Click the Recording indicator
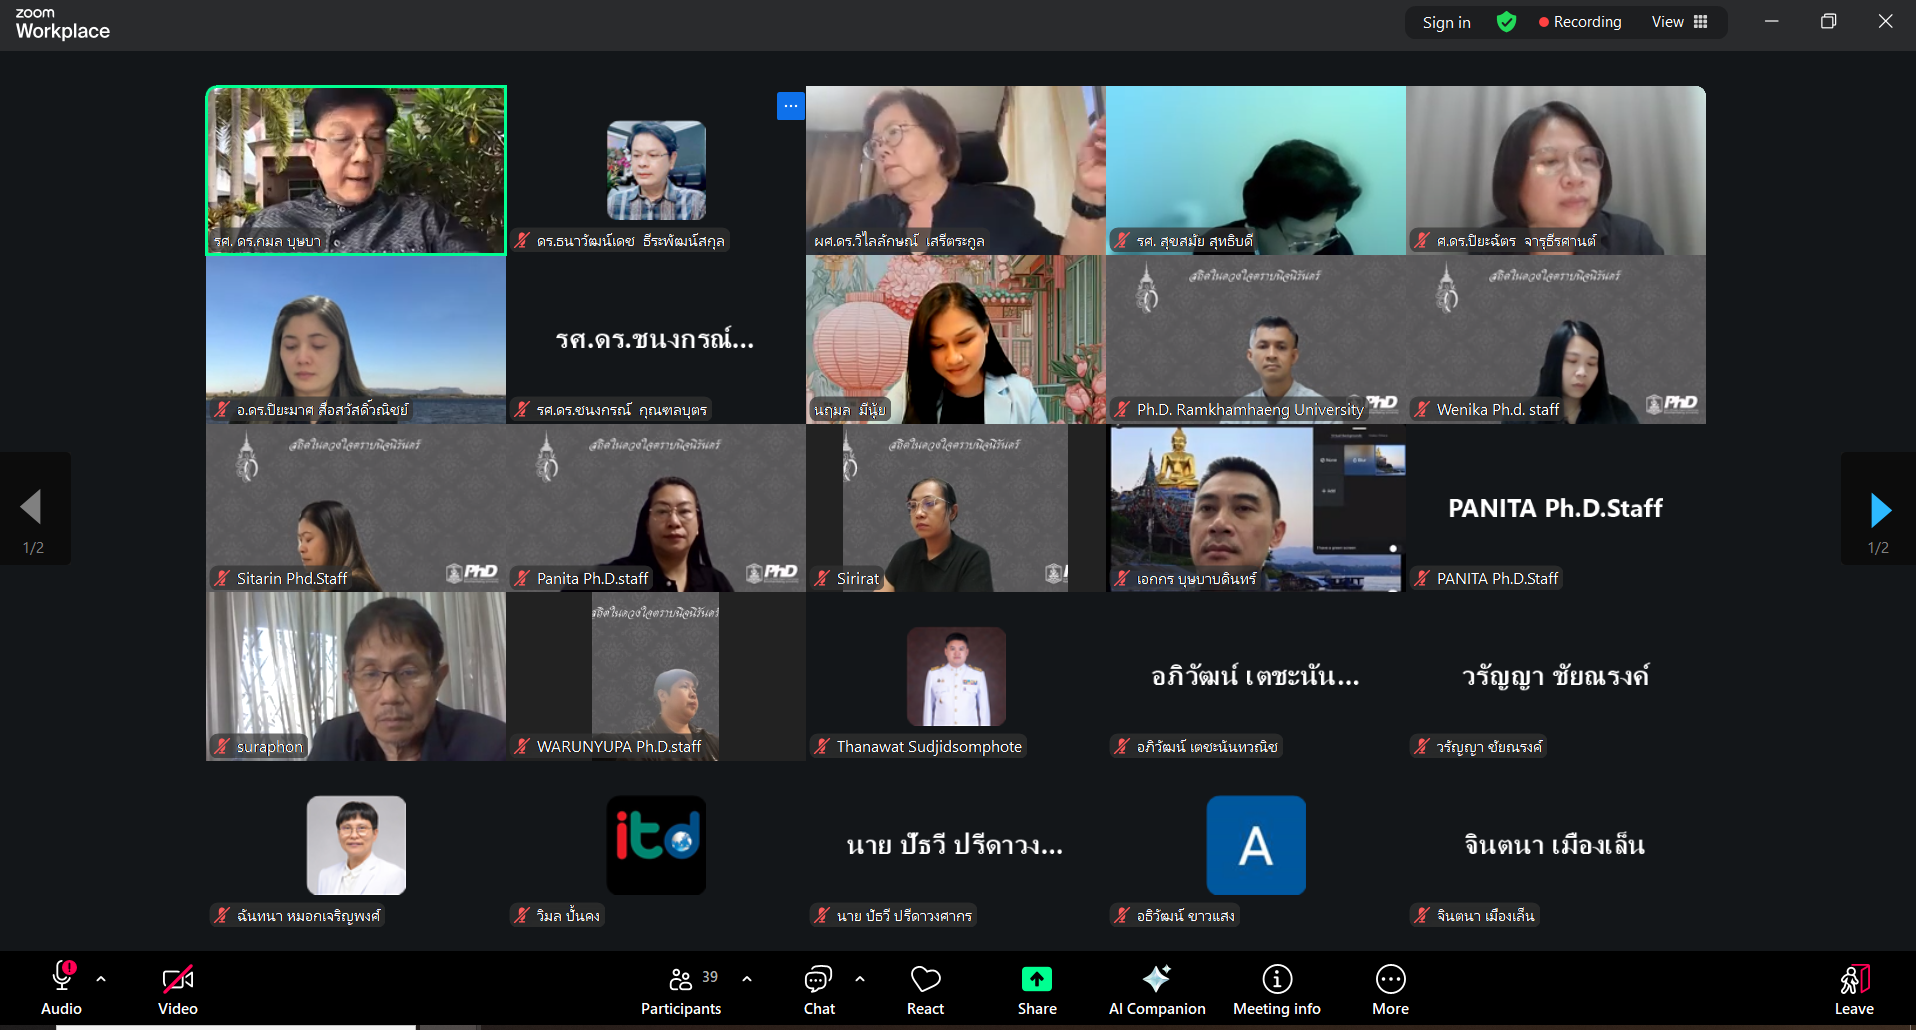 (1580, 22)
